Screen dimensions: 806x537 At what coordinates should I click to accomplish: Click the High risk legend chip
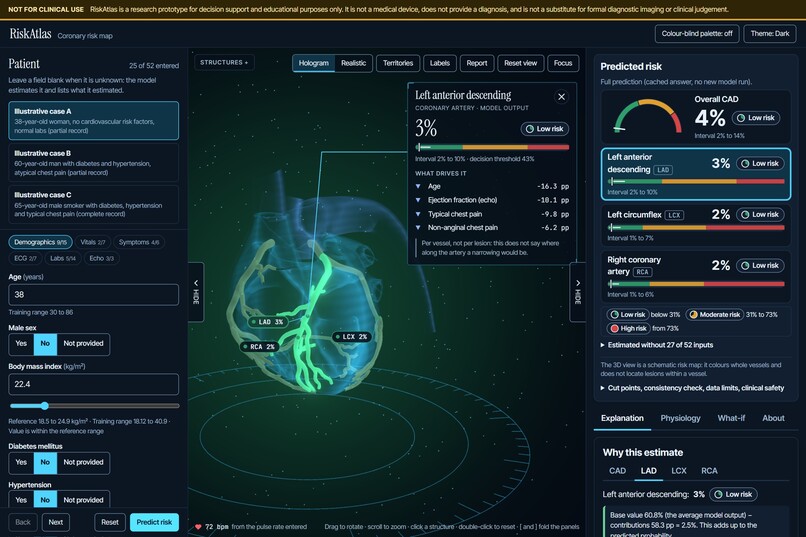click(x=628, y=328)
